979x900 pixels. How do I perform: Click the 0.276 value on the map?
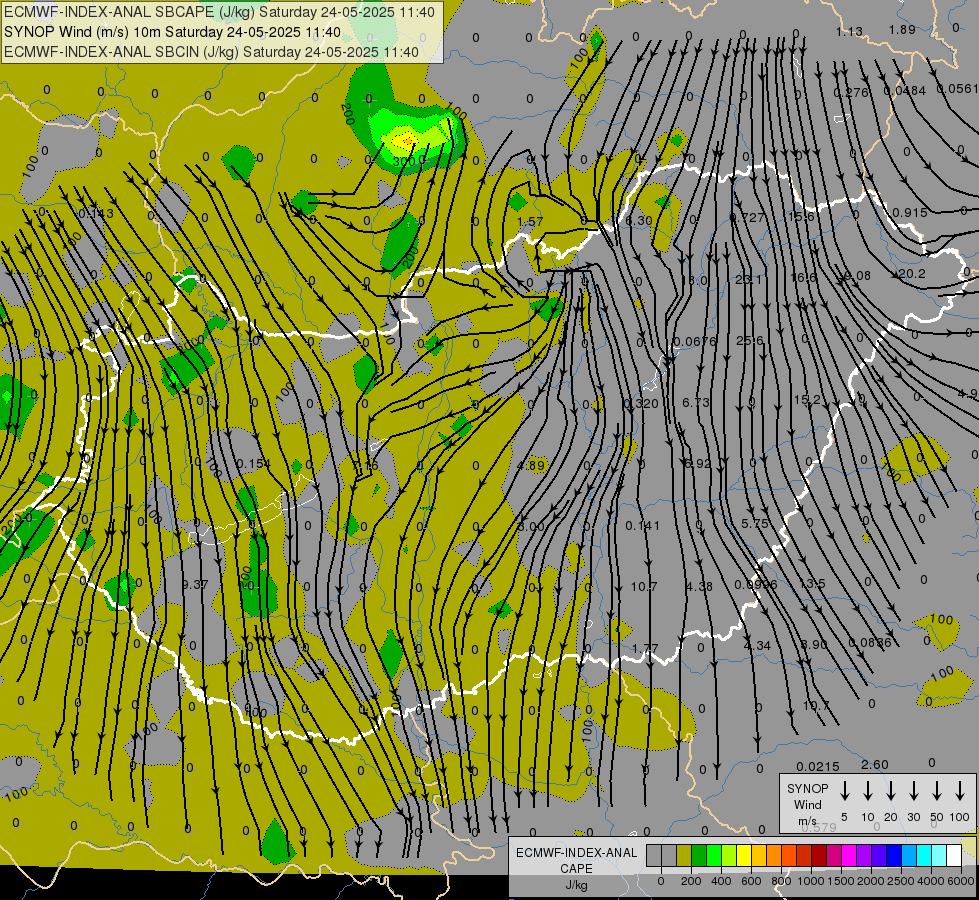[851, 92]
